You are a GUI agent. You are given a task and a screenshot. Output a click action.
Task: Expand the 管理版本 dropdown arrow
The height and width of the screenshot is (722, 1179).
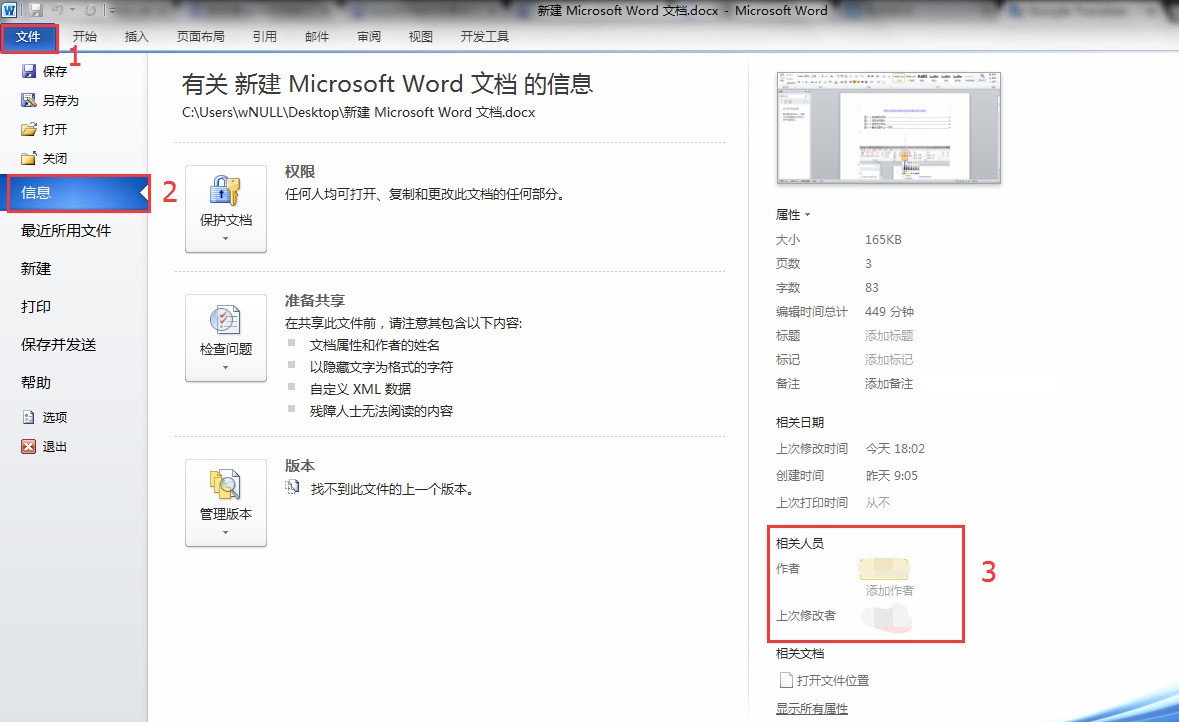tap(226, 532)
